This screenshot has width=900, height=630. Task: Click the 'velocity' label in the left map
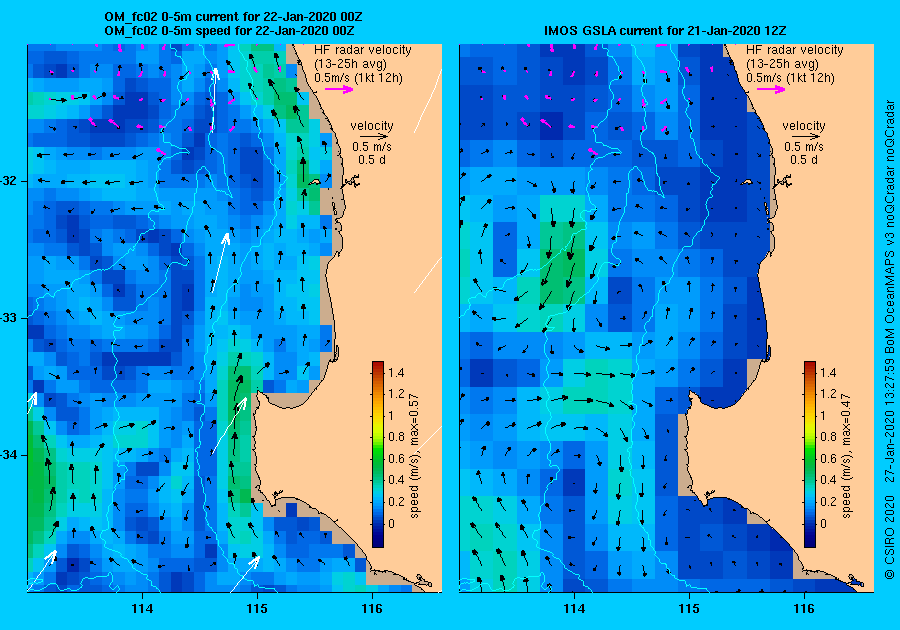pos(372,126)
